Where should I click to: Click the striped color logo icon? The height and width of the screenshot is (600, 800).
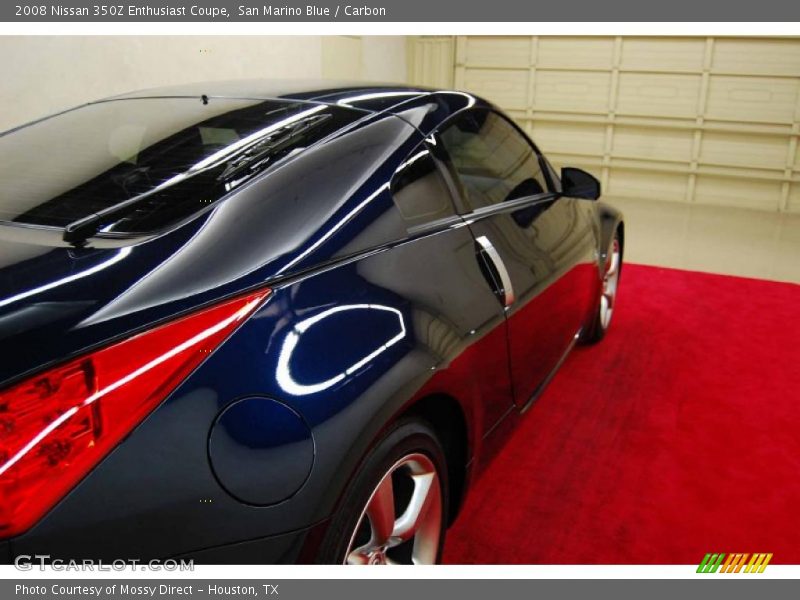[x=734, y=563]
